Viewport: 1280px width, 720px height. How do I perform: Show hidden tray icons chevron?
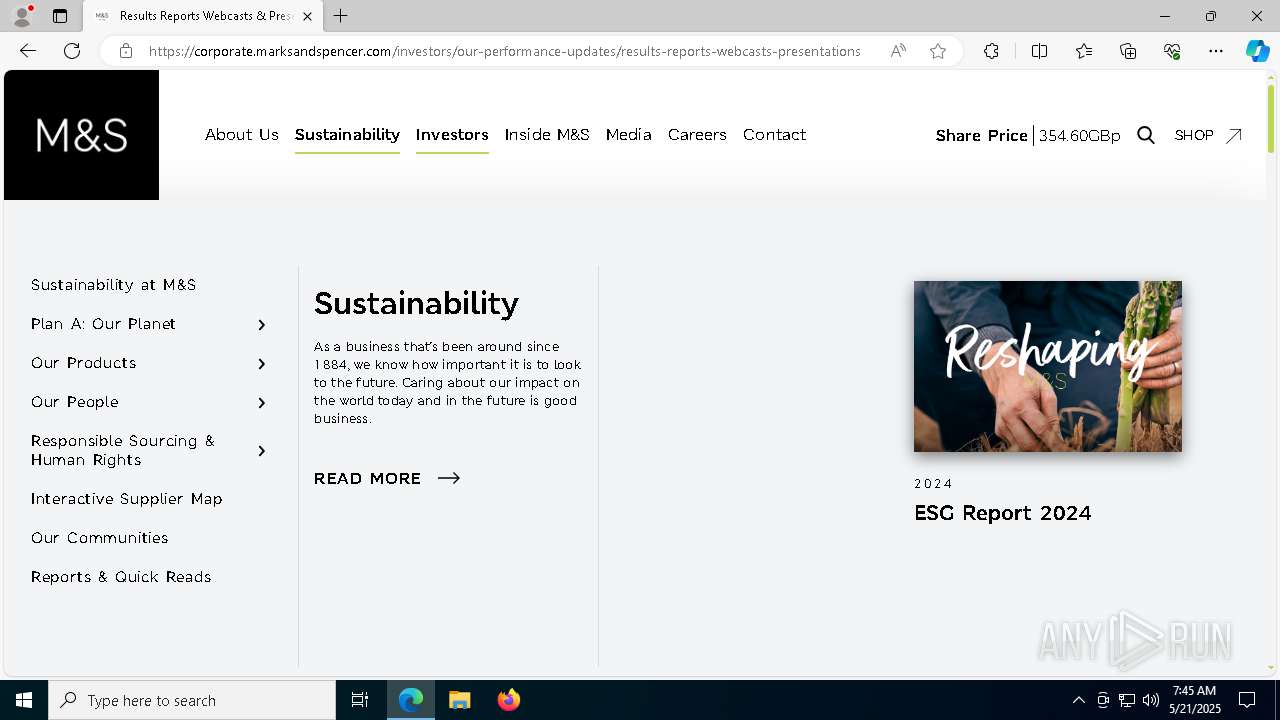1078,700
